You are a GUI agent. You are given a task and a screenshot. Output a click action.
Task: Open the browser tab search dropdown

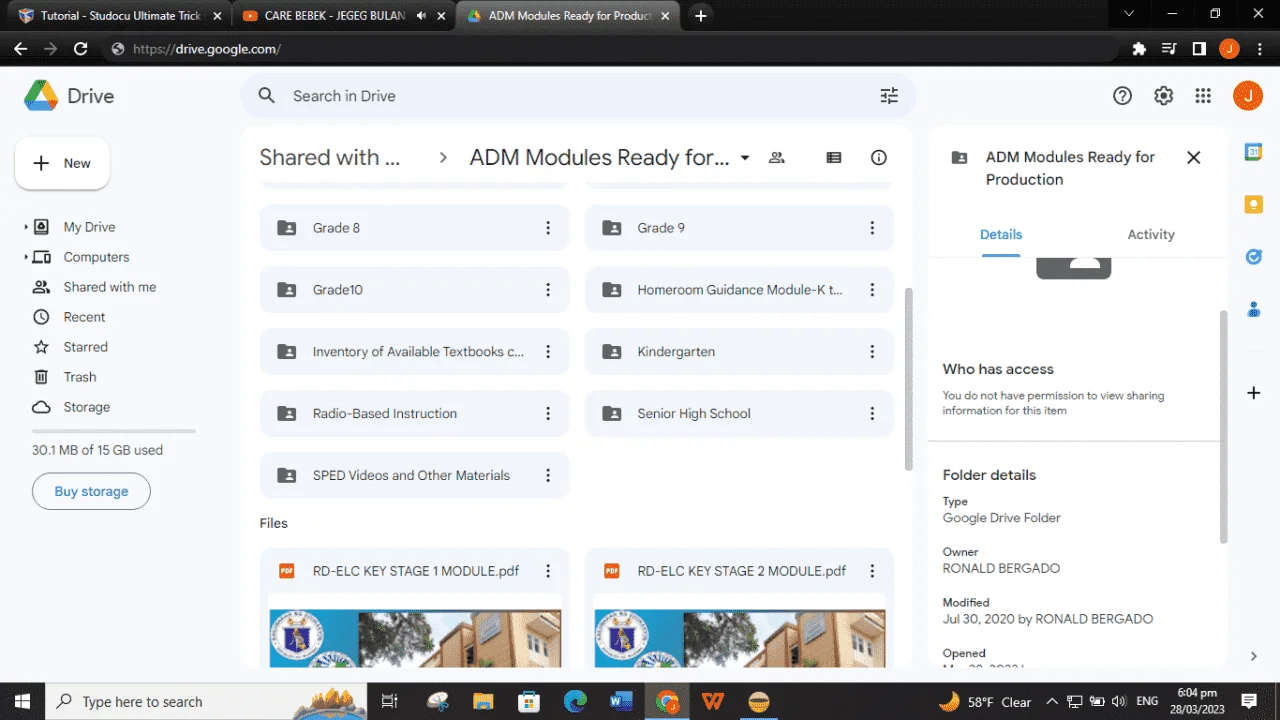(x=1129, y=14)
